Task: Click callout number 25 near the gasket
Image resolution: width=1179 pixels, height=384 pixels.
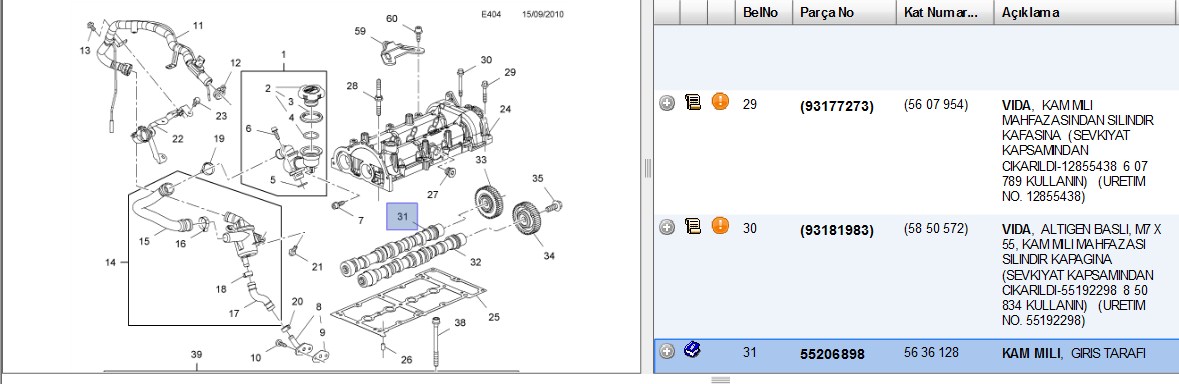Action: (494, 317)
